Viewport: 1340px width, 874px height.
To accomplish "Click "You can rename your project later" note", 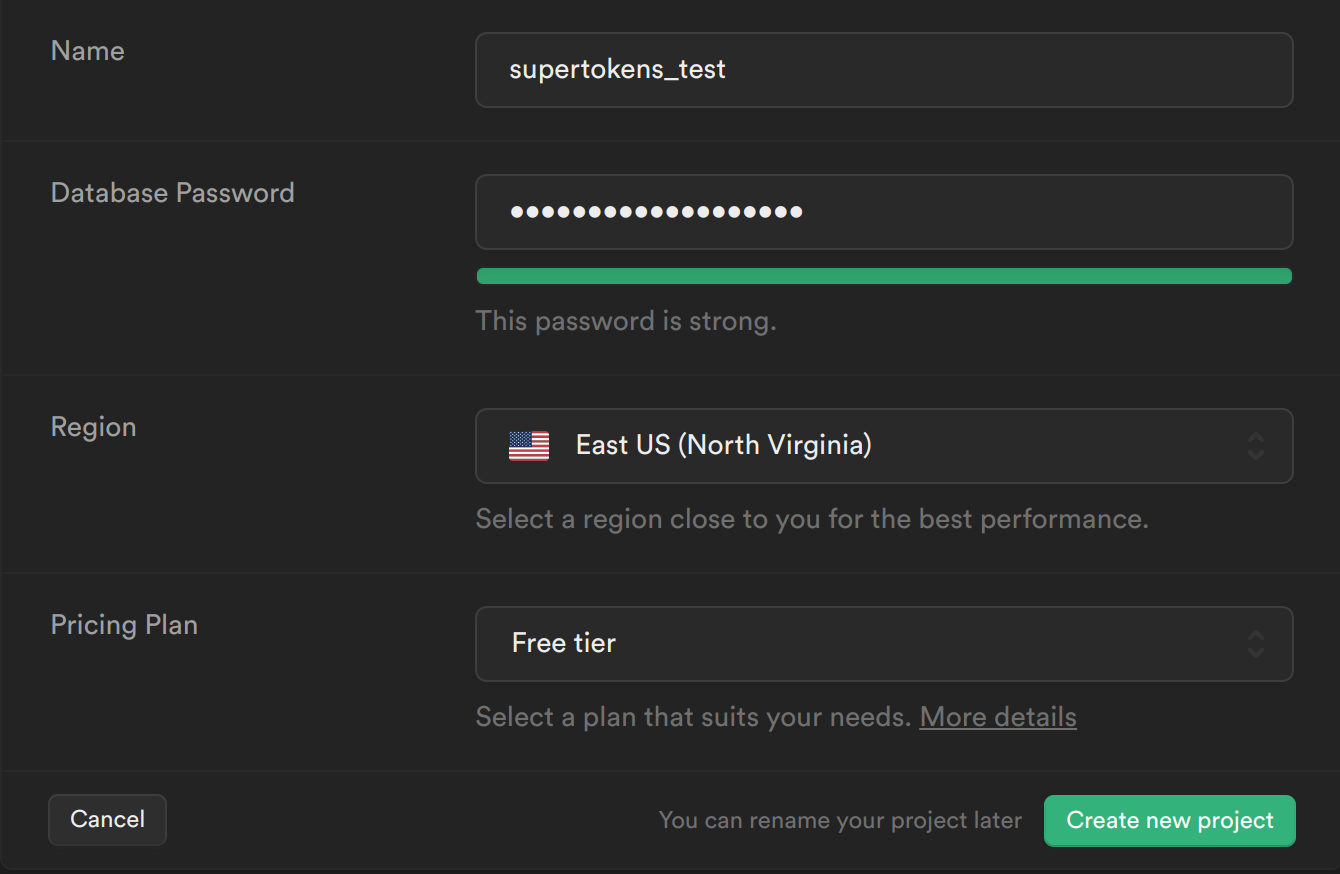I will tap(840, 821).
